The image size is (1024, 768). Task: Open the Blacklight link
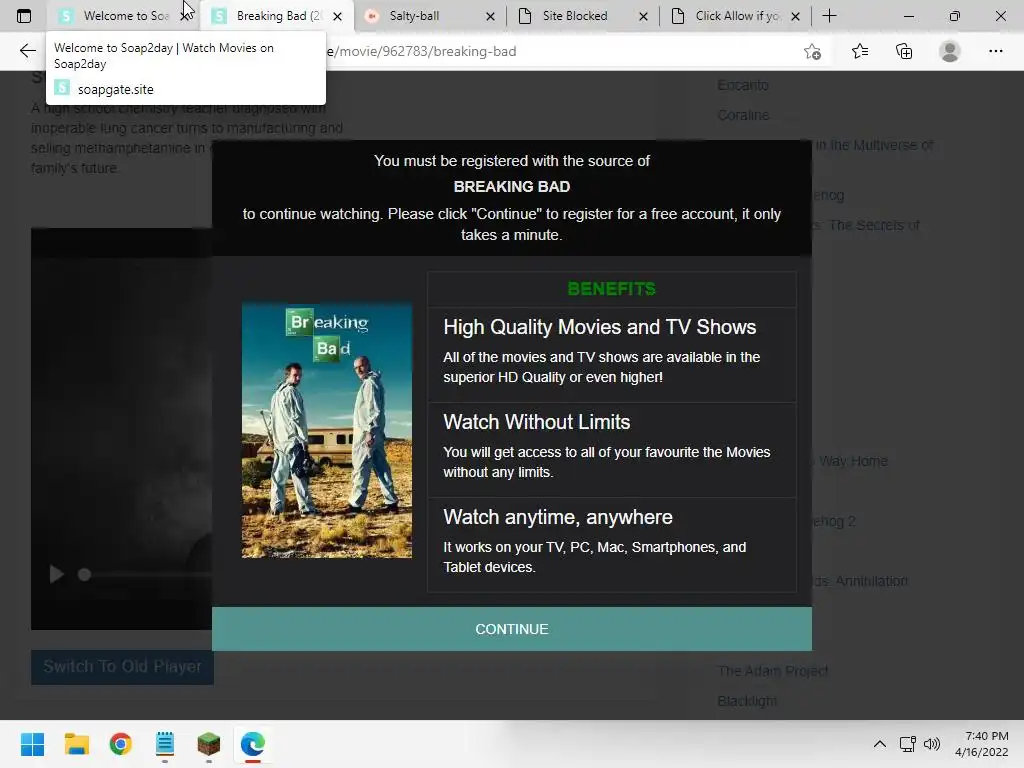[x=747, y=701]
